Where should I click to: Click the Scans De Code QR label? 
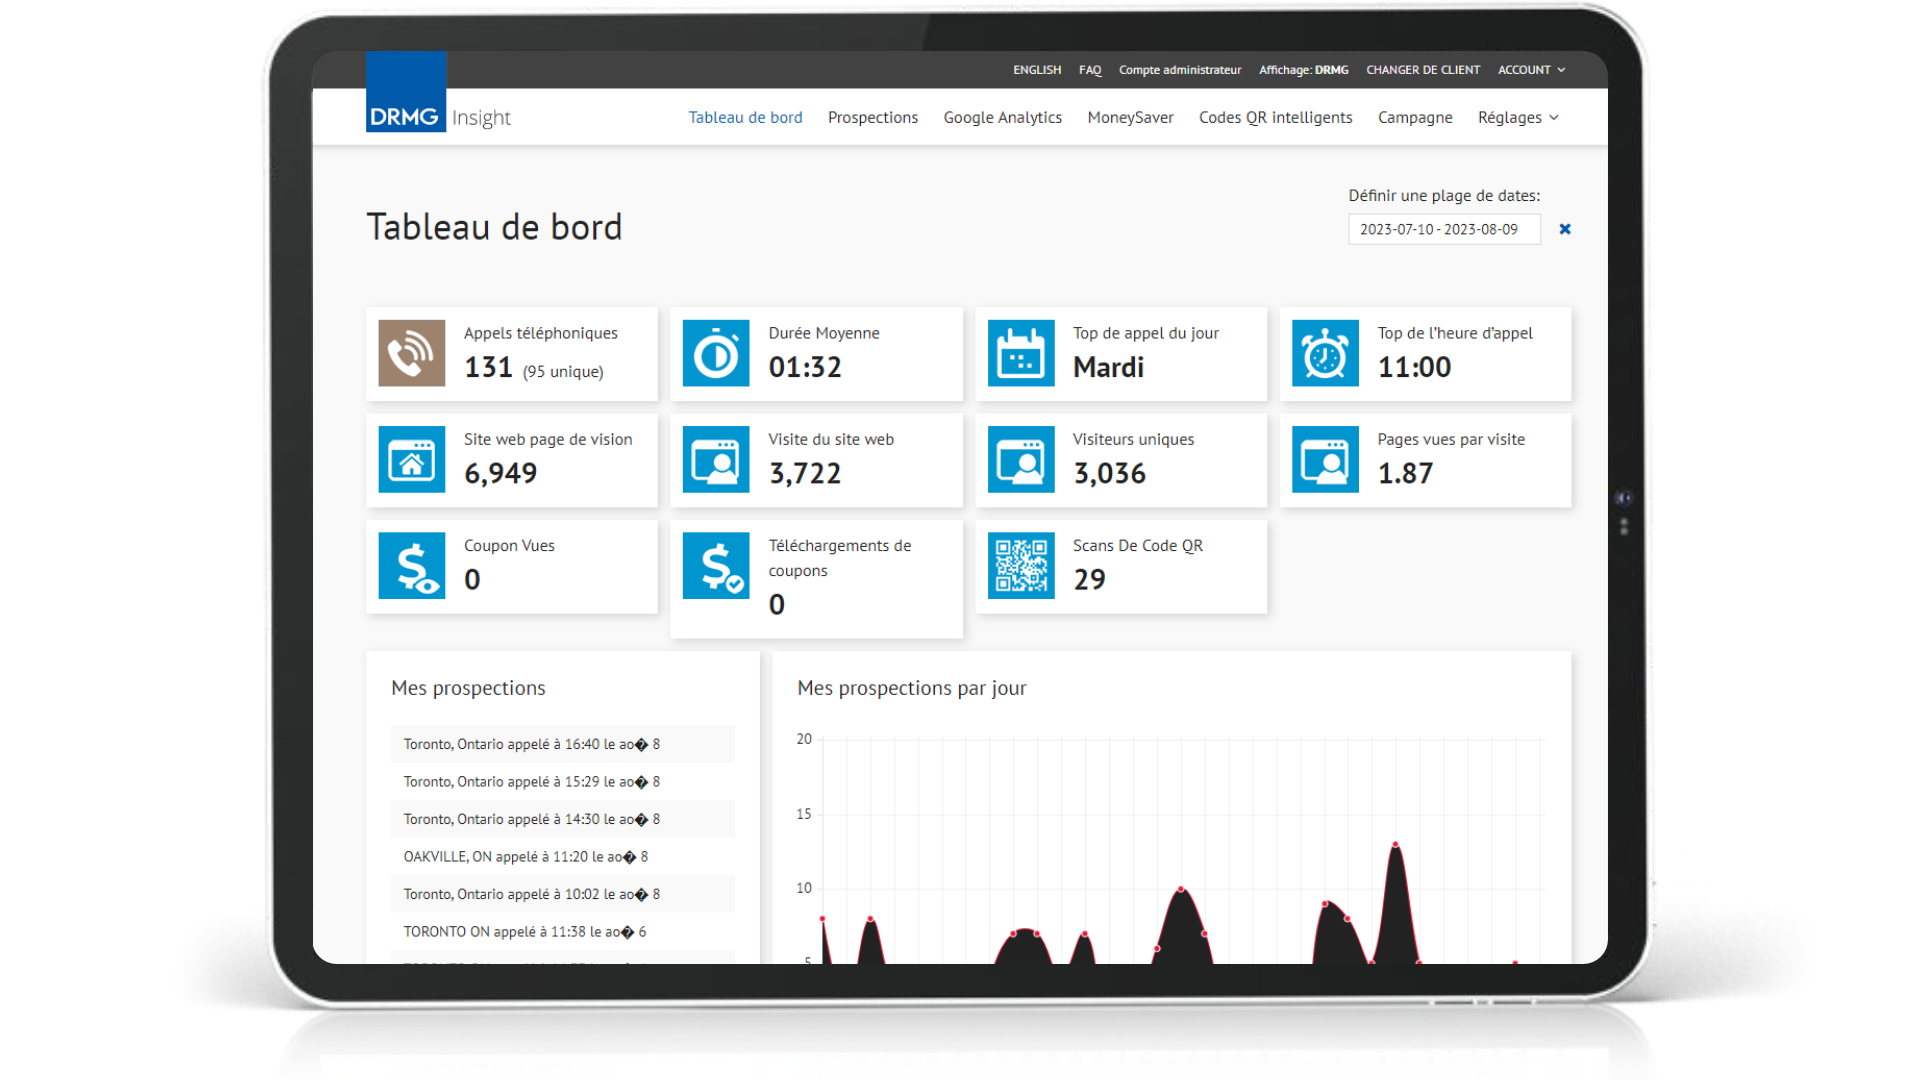[1138, 545]
